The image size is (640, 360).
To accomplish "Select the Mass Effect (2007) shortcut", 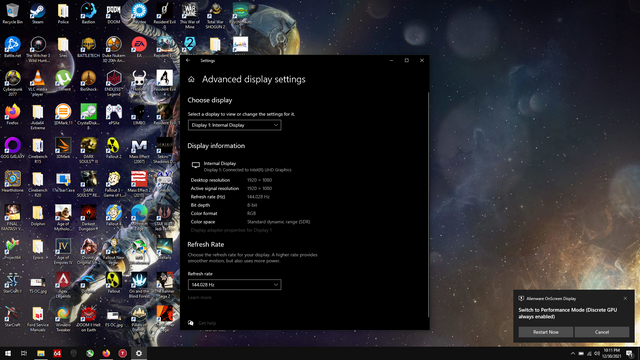I will point(139,151).
